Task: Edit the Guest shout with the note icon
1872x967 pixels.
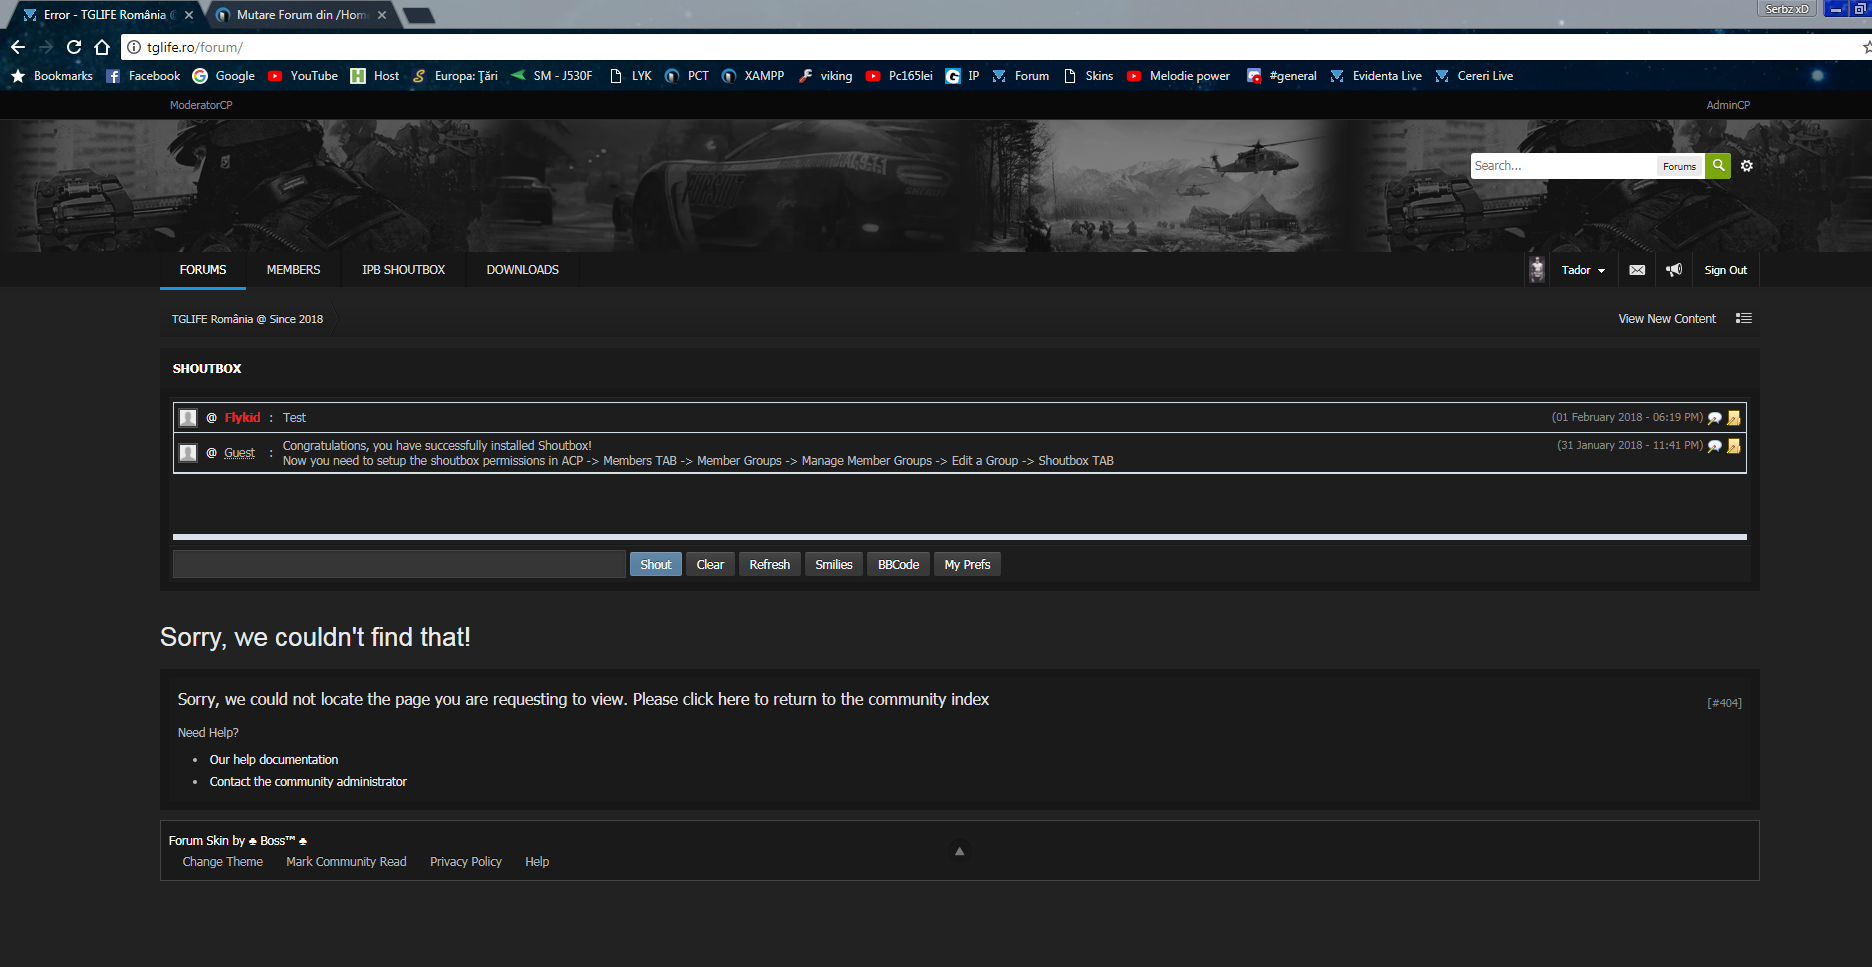Action: pos(1734,446)
